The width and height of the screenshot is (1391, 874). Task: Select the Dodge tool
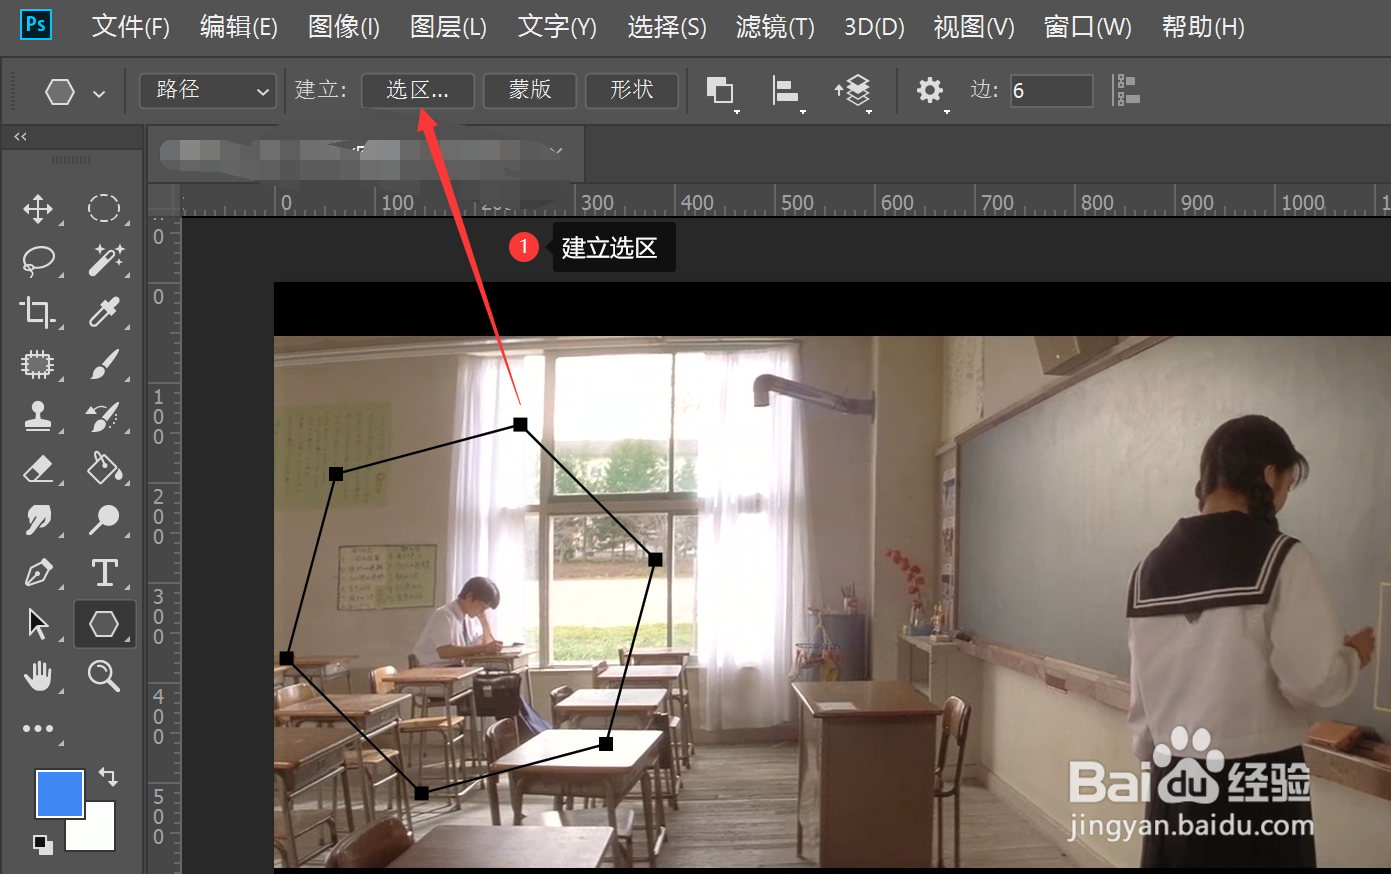click(104, 520)
